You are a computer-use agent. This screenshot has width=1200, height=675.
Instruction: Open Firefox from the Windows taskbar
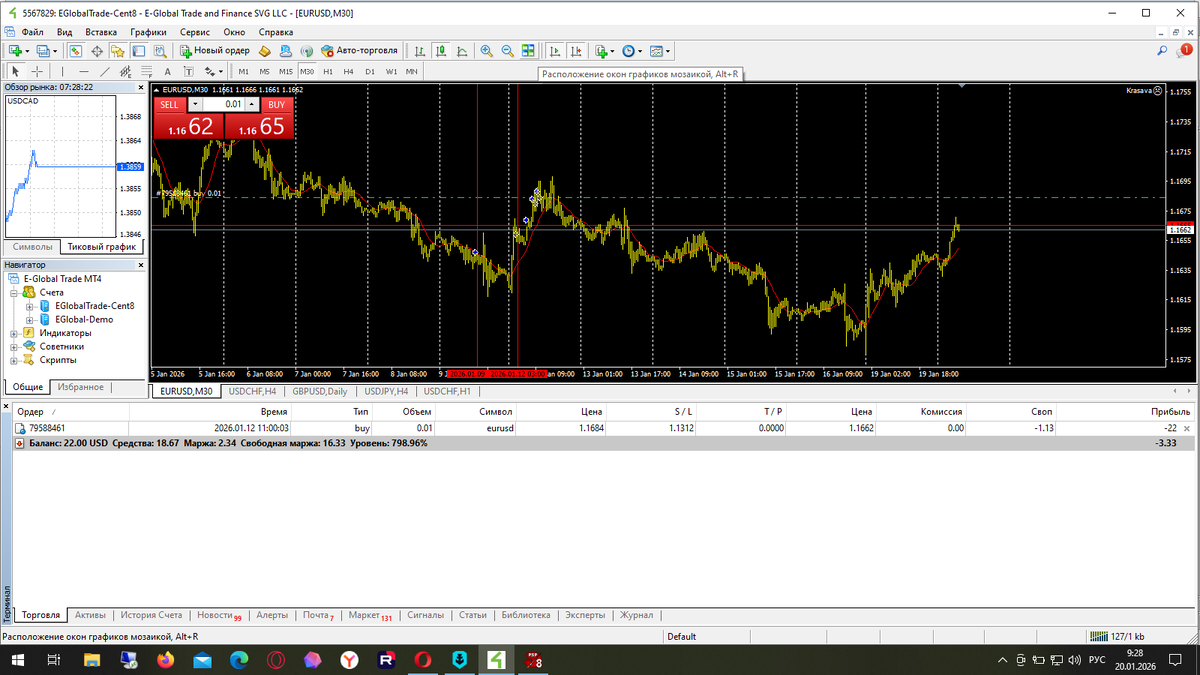(x=165, y=660)
